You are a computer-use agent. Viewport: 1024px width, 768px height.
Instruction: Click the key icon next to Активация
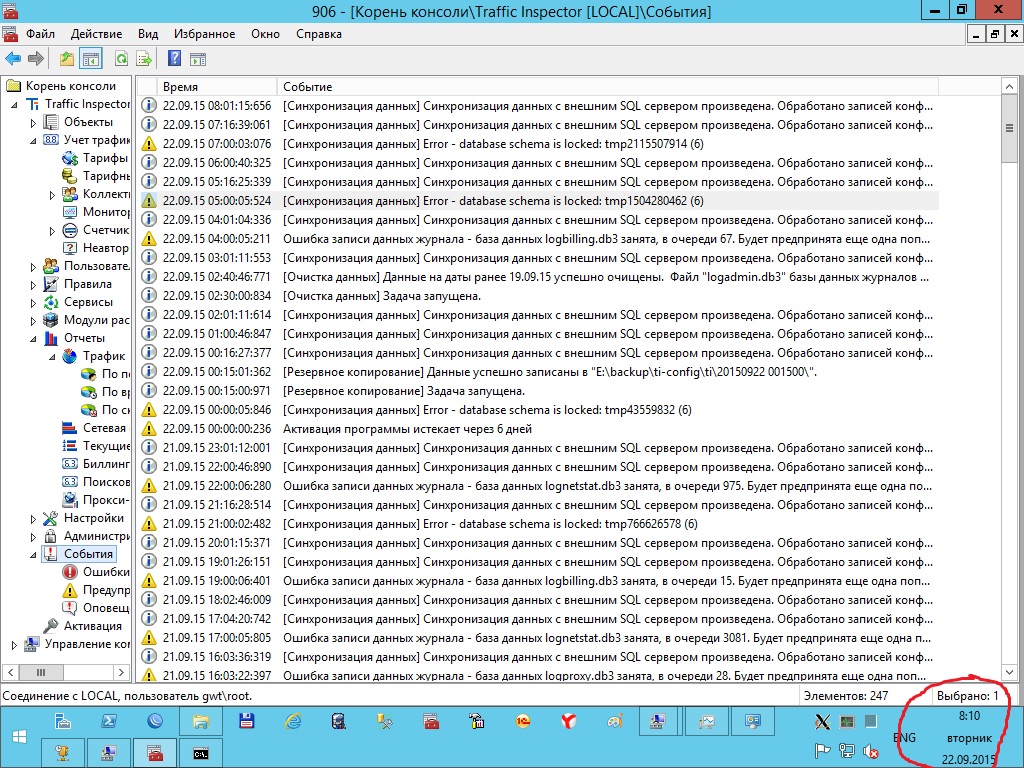(50, 626)
